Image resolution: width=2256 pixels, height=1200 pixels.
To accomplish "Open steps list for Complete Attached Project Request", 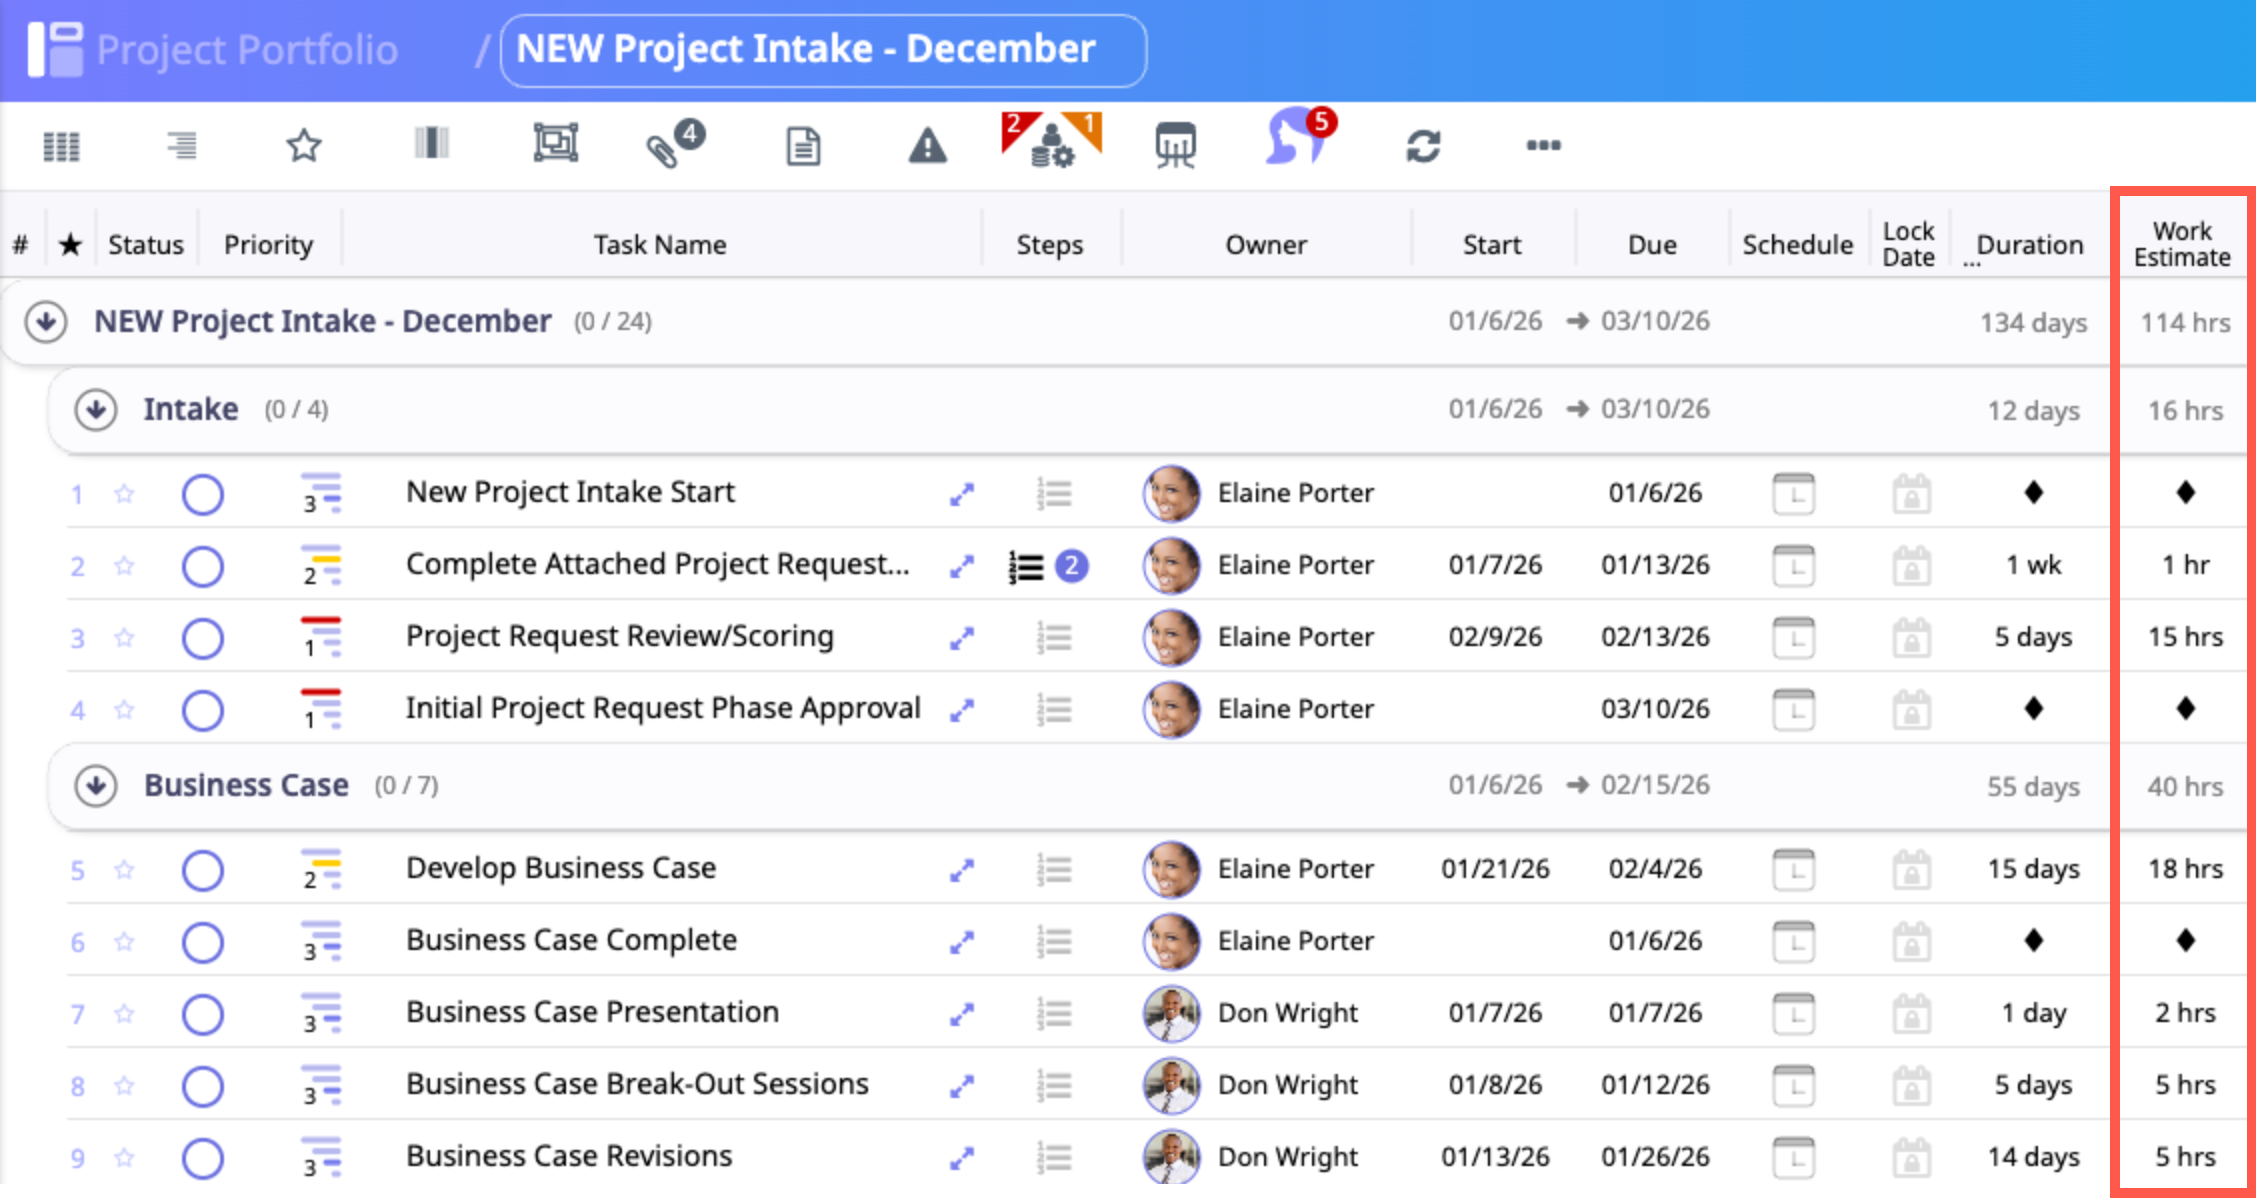I will (1027, 567).
